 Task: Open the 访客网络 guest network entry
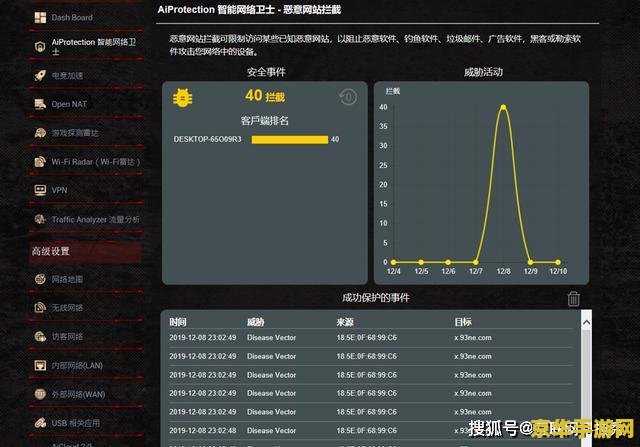[x=59, y=336]
